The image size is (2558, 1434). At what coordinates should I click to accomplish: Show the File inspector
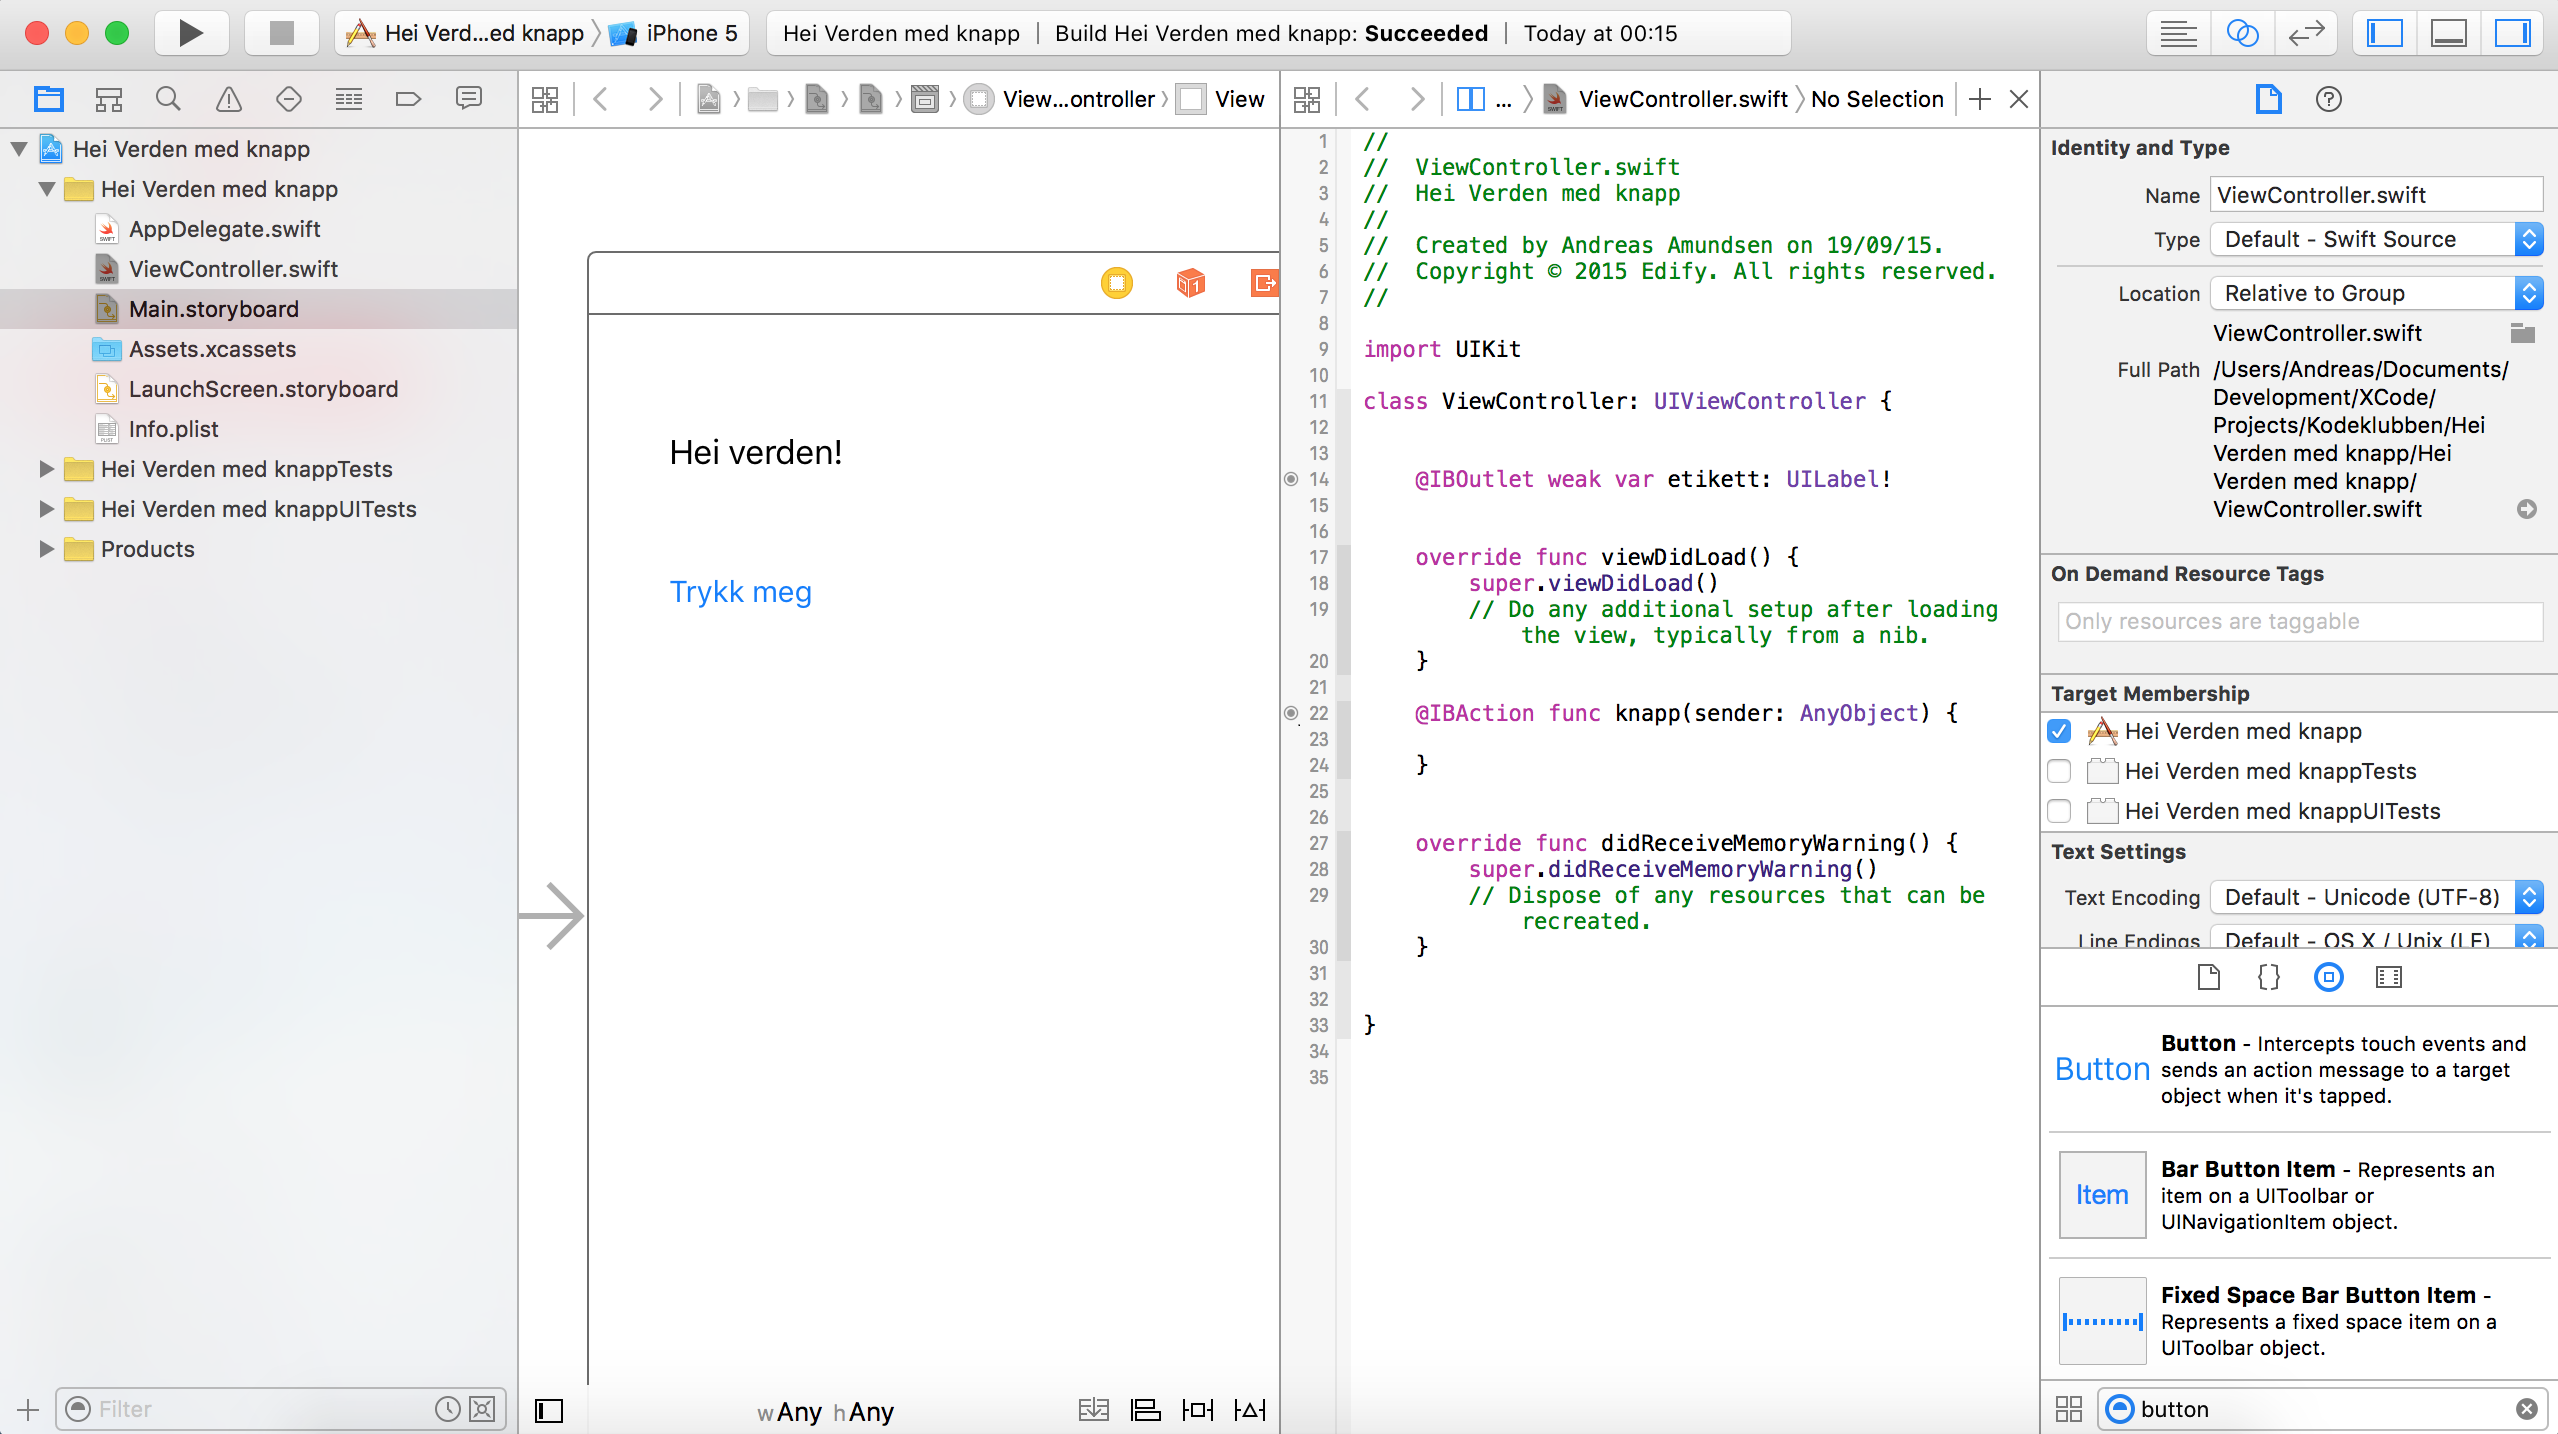(2268, 99)
